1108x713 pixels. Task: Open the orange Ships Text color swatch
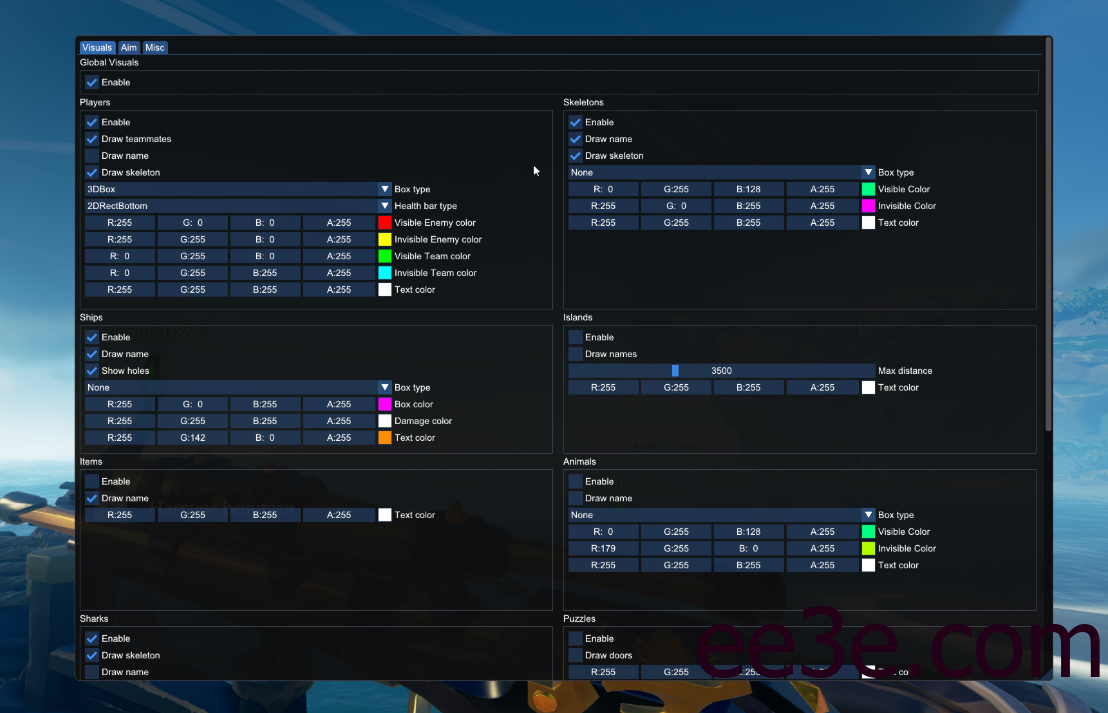(x=385, y=438)
